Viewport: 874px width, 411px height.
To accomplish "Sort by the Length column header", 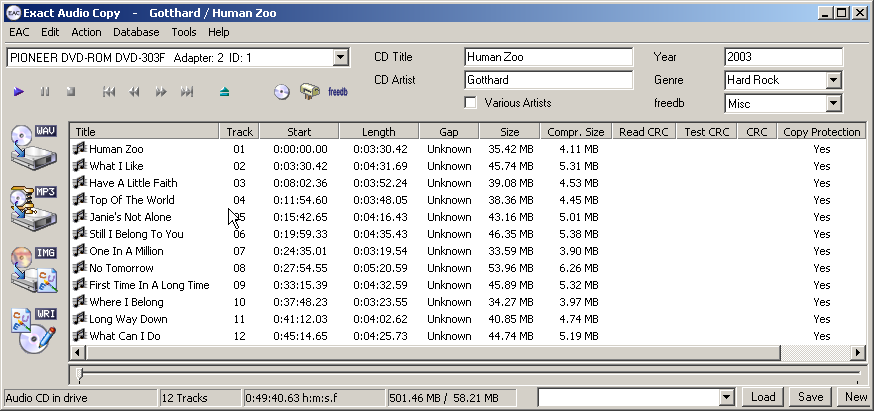I will tap(378, 132).
